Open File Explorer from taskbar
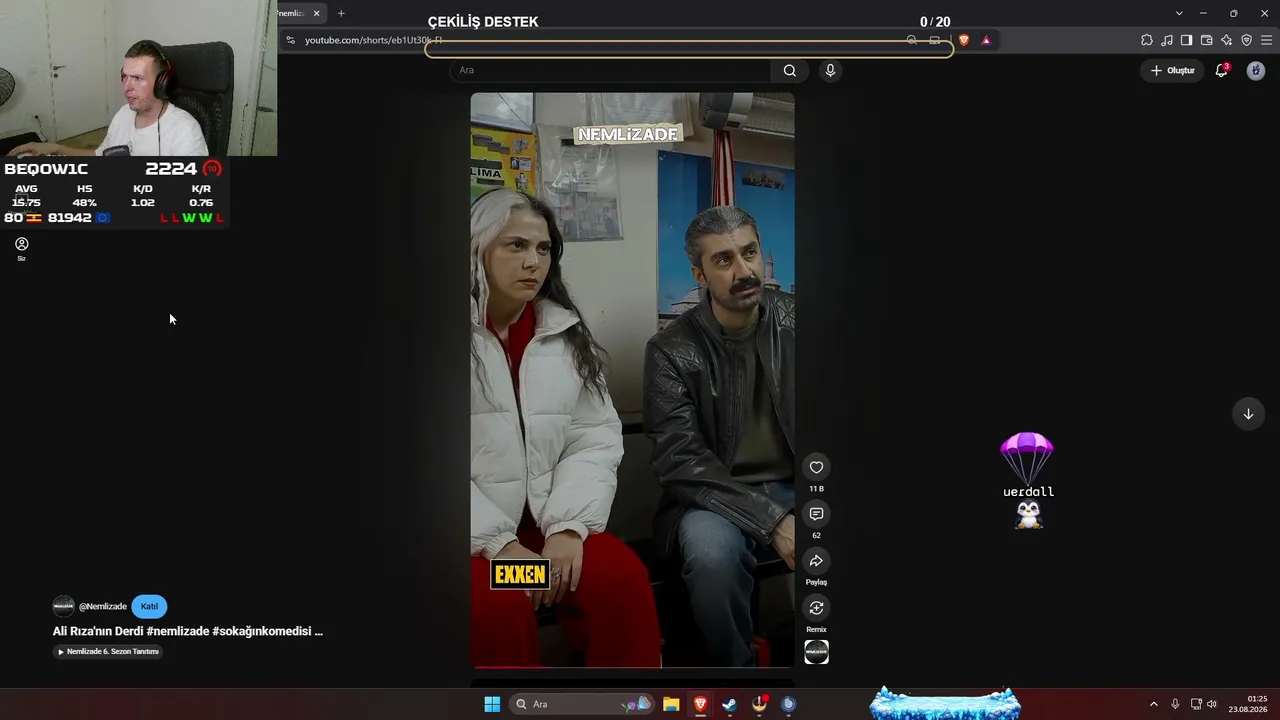Viewport: 1280px width, 720px height. point(671,704)
